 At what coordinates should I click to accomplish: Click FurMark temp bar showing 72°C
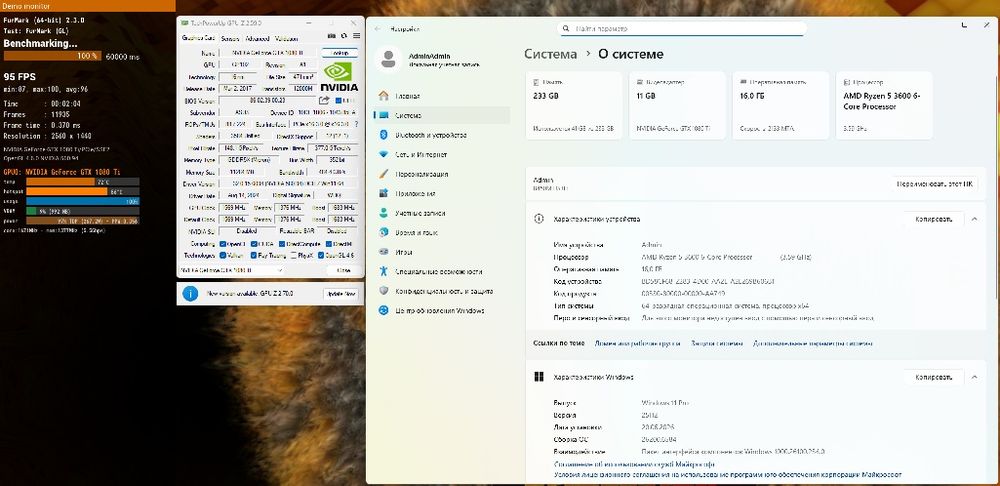pyautogui.click(x=83, y=182)
